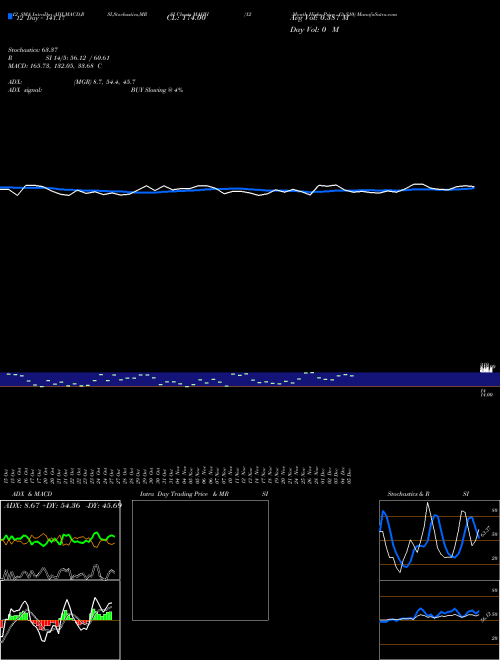The width and height of the screenshot is (500, 660).
Task: Click the 'Day Vol: 0 M' text
Action: coord(314,30)
